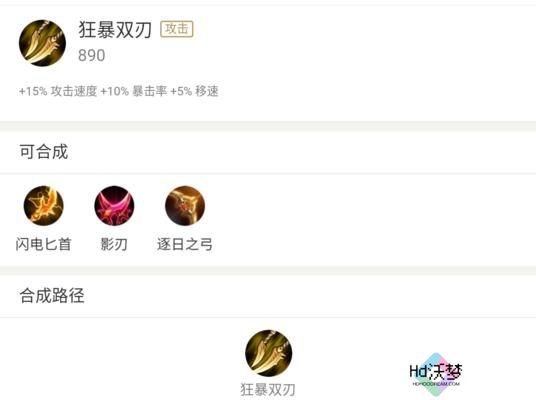Image resolution: width=536 pixels, height=400 pixels.
Task: Click the 闪电匕首 name label
Action: point(43,244)
